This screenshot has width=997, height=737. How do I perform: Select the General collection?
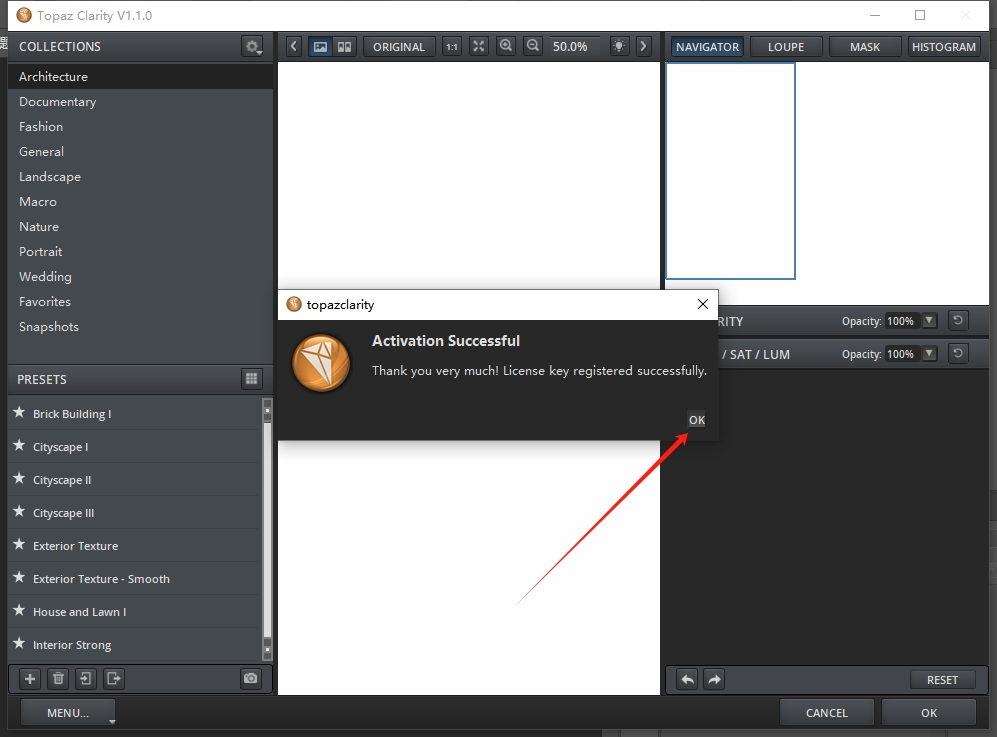pos(141,151)
